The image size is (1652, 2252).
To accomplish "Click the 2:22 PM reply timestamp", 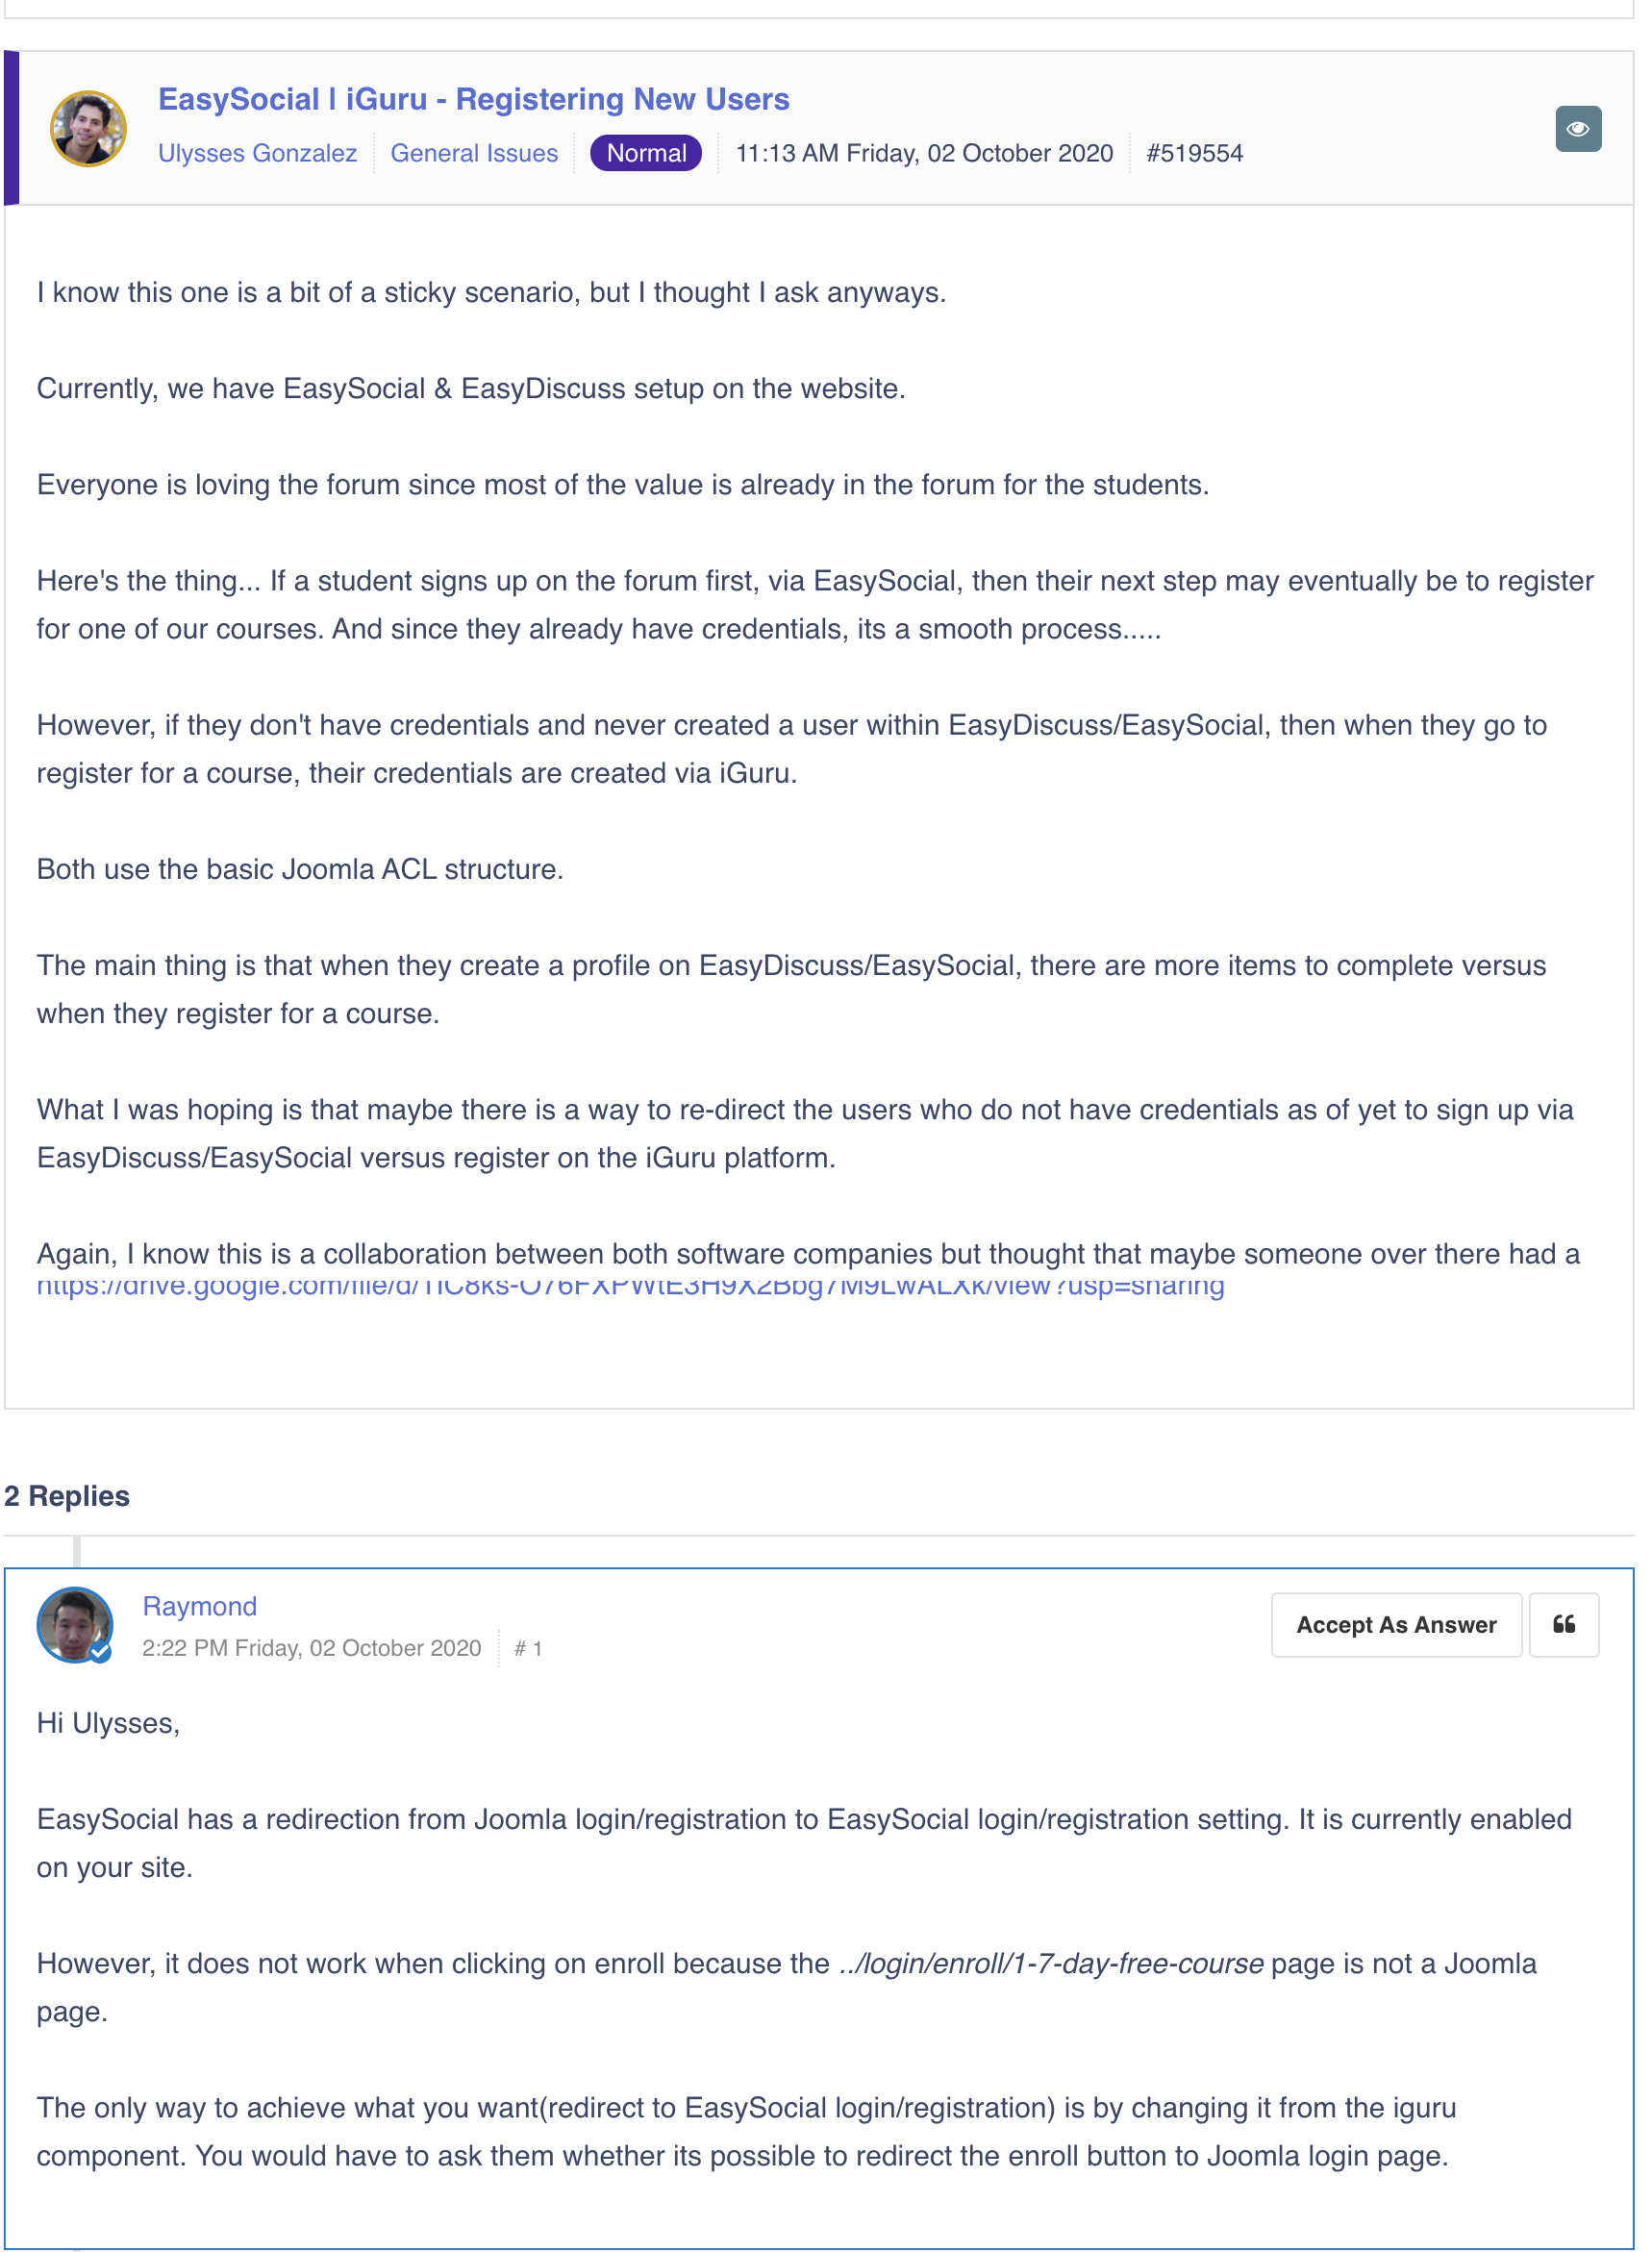I will click(311, 1647).
